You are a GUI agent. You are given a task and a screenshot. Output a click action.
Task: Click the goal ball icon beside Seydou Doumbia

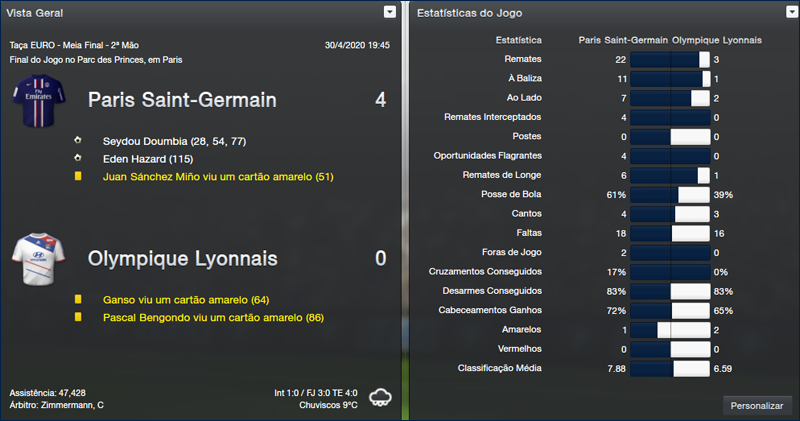click(x=77, y=140)
